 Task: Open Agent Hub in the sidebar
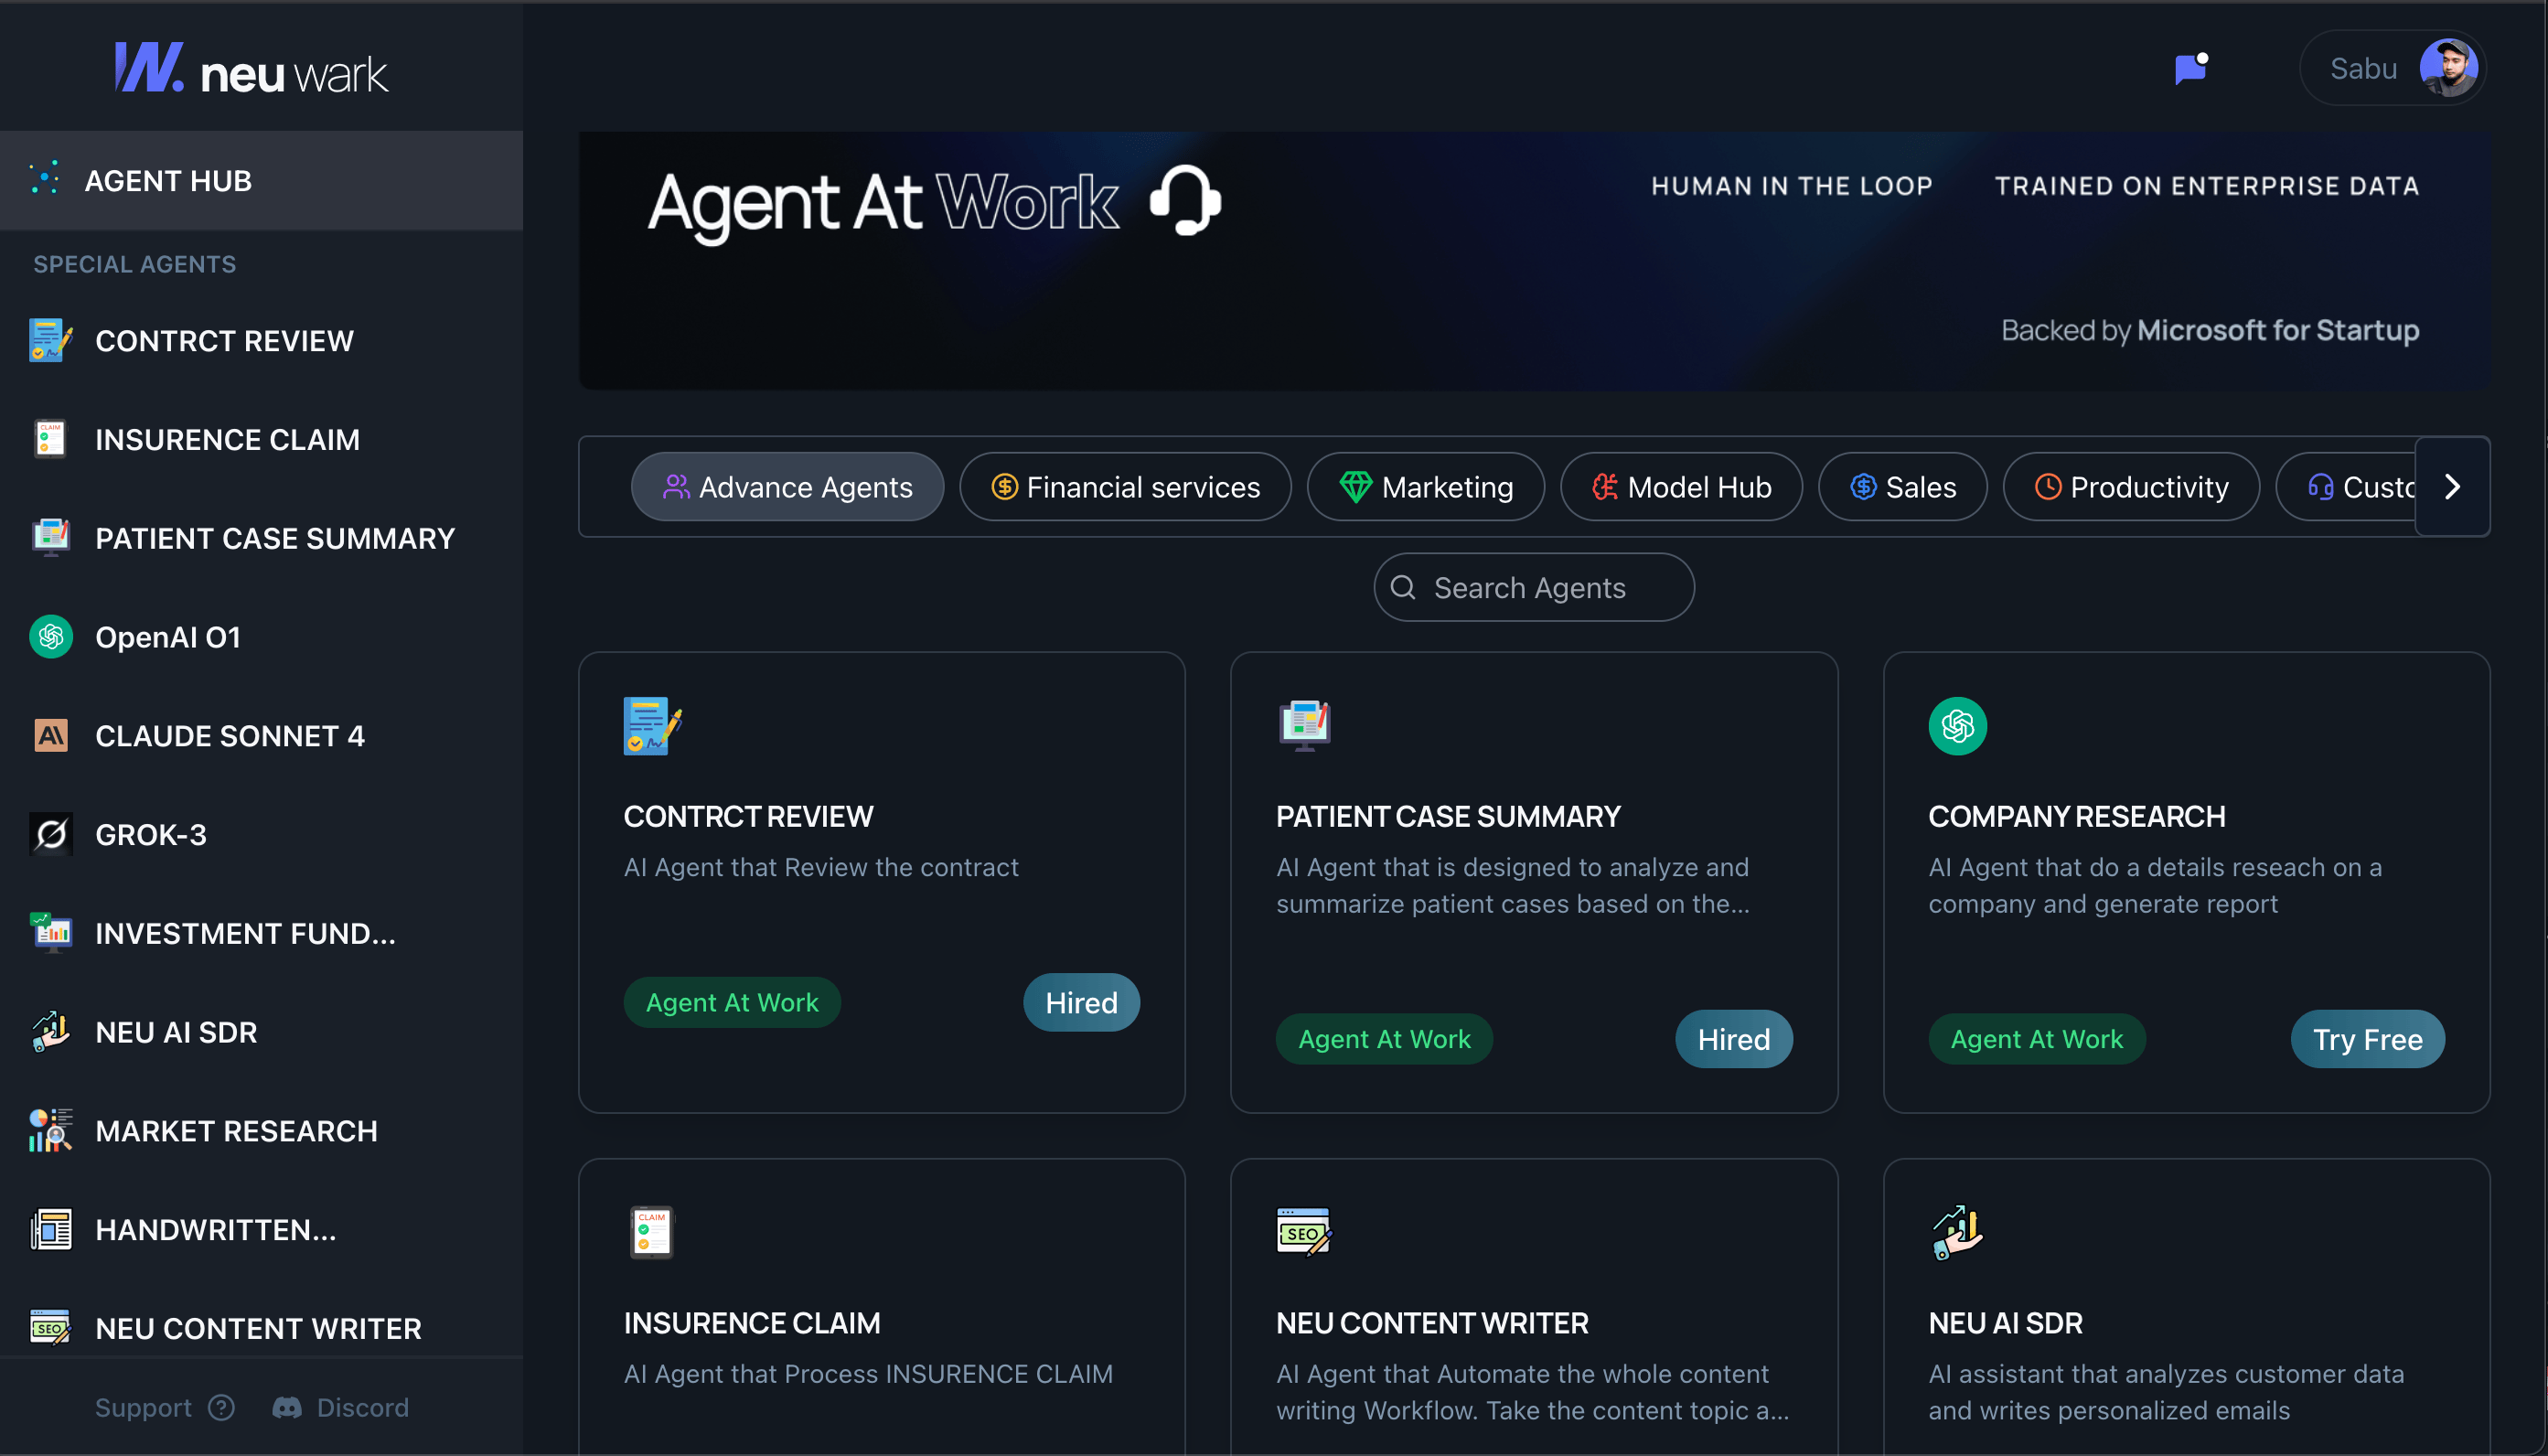tap(261, 181)
